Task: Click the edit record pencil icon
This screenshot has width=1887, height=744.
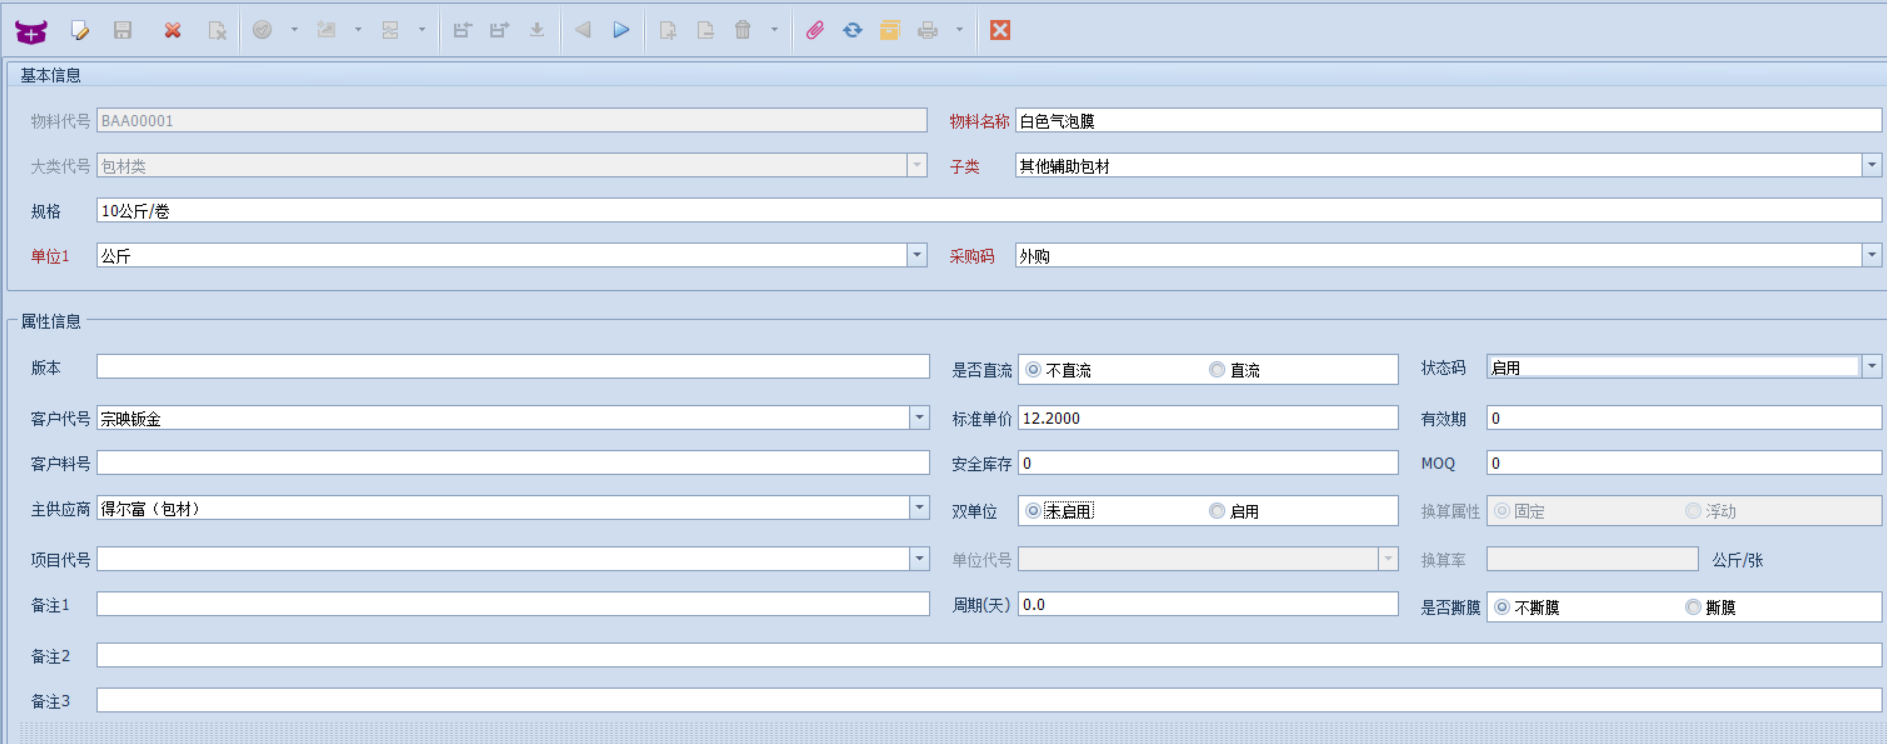Action: 80,31
